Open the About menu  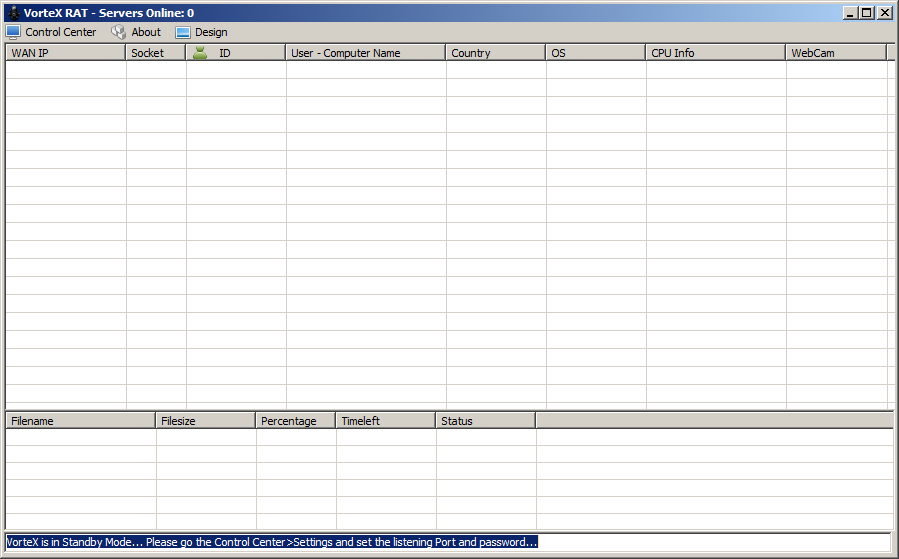tap(146, 32)
